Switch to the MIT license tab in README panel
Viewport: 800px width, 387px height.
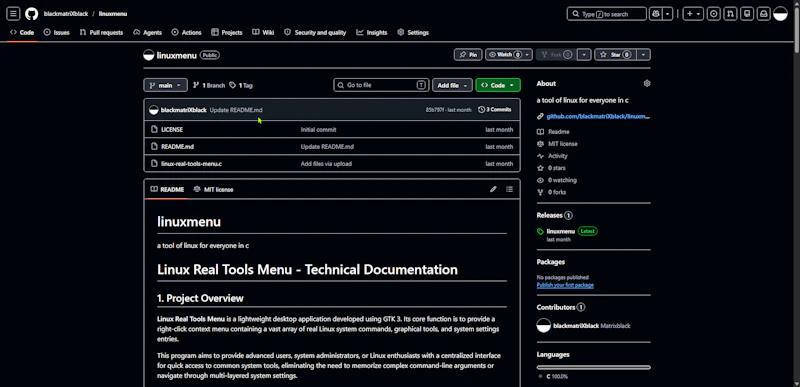click(x=213, y=189)
